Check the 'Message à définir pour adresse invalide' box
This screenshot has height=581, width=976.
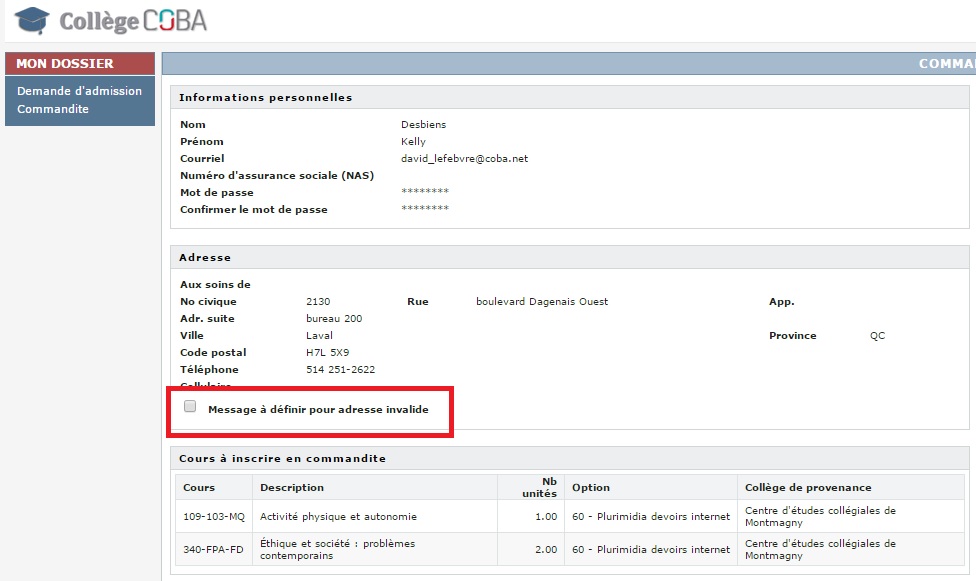coord(190,407)
